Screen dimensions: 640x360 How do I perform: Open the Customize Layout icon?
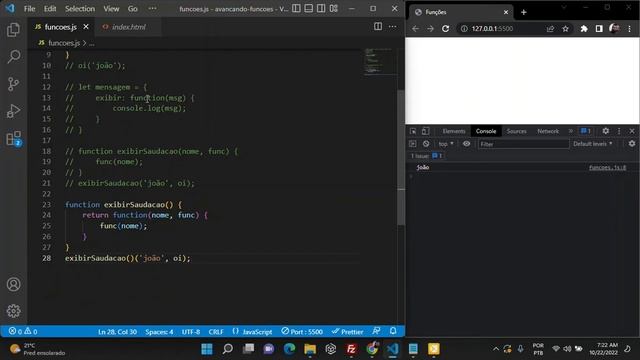pyautogui.click(x=334, y=8)
